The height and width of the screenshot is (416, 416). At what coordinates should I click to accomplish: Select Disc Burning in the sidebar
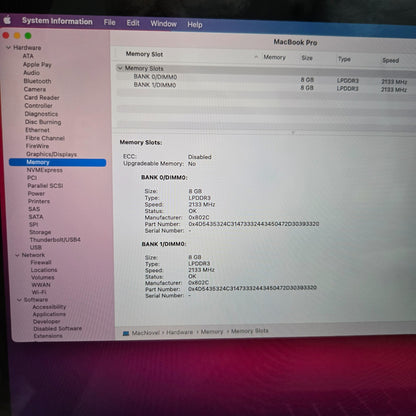(43, 122)
